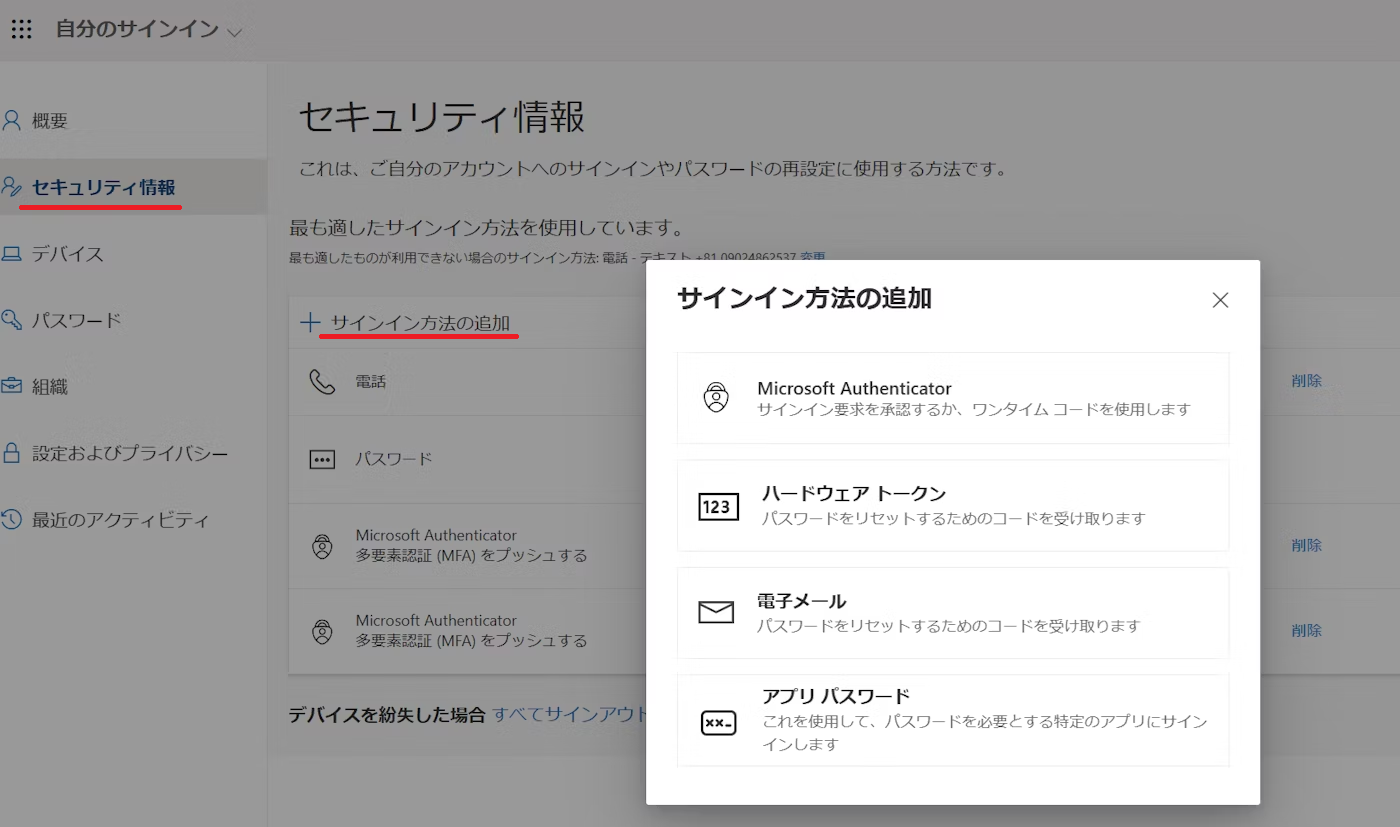Select セキュリティ情報 in the sidebar
Image resolution: width=1400 pixels, height=827 pixels.
point(104,187)
